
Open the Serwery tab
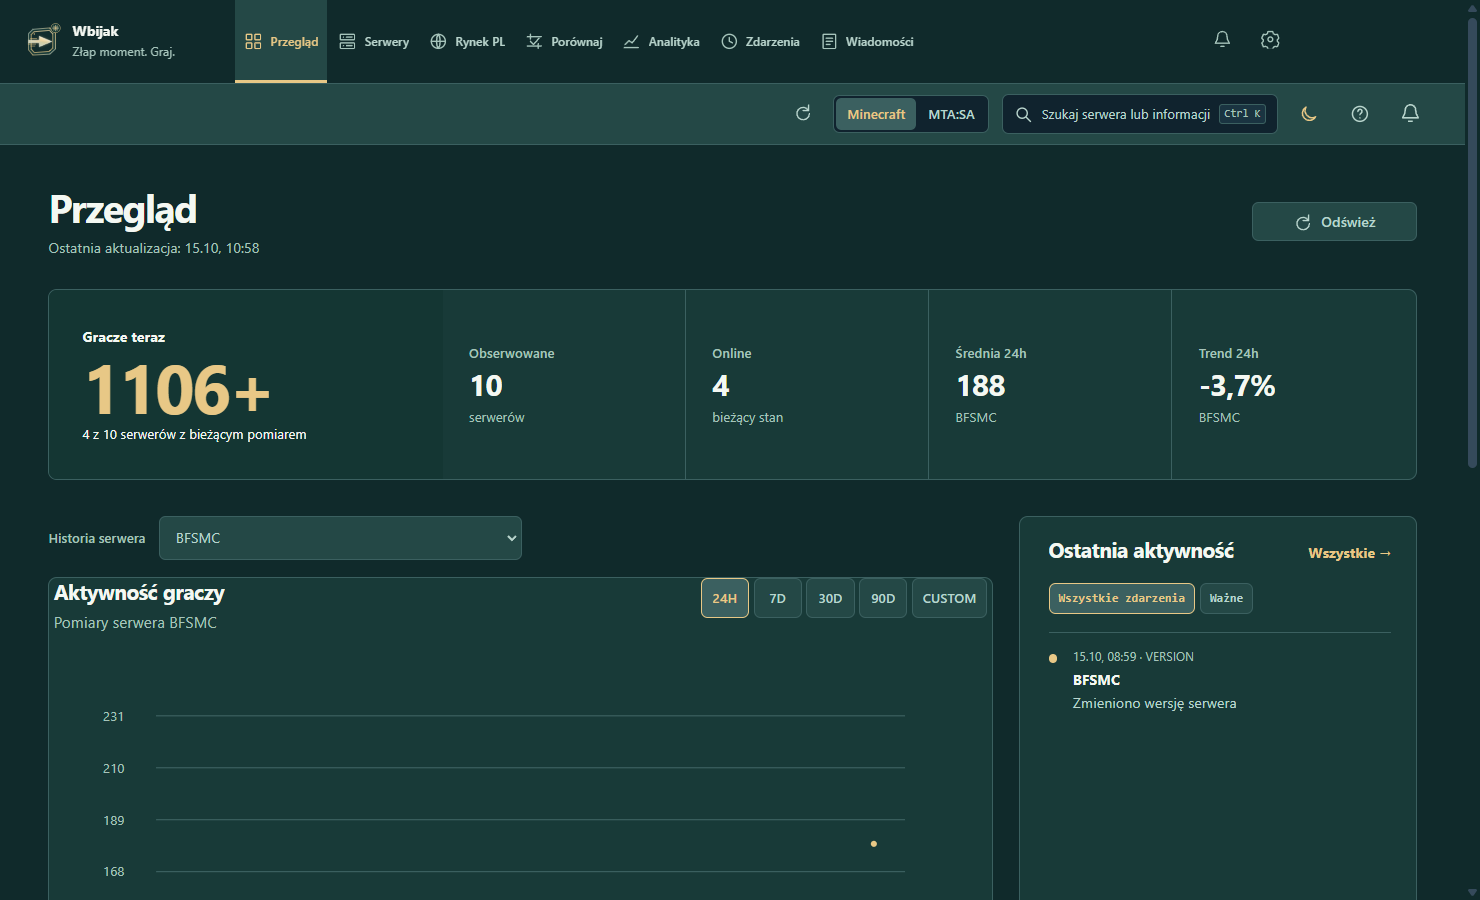coord(374,42)
